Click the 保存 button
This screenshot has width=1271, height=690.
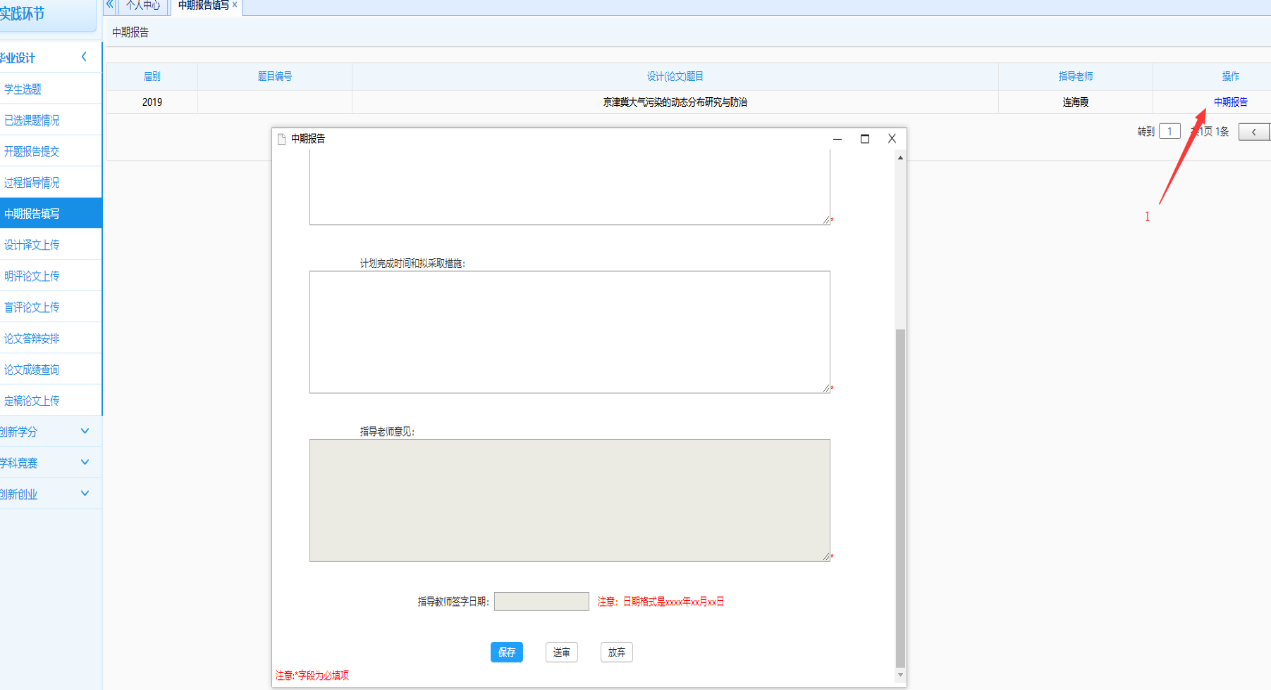click(507, 652)
